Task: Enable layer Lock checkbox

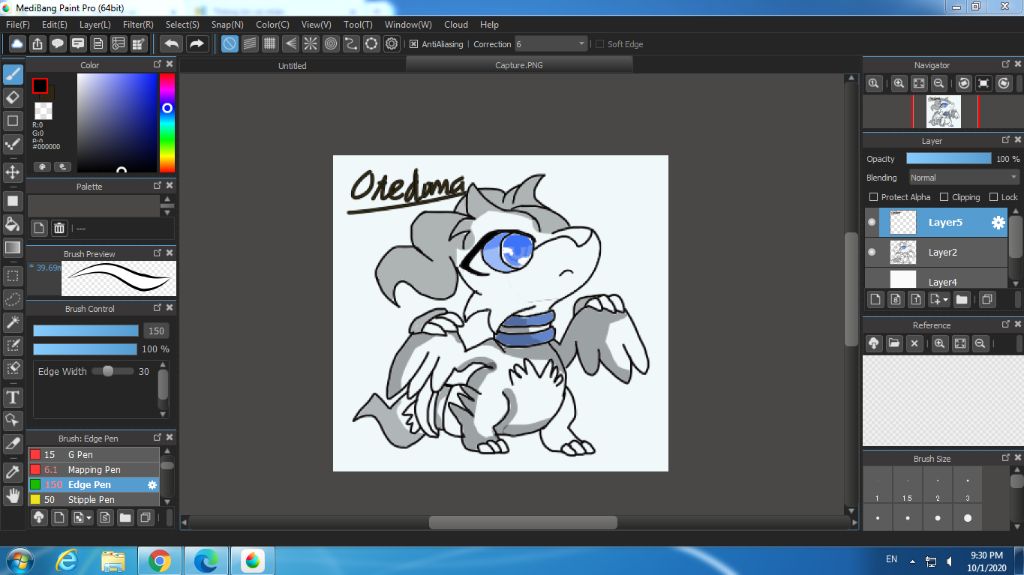Action: (x=993, y=197)
